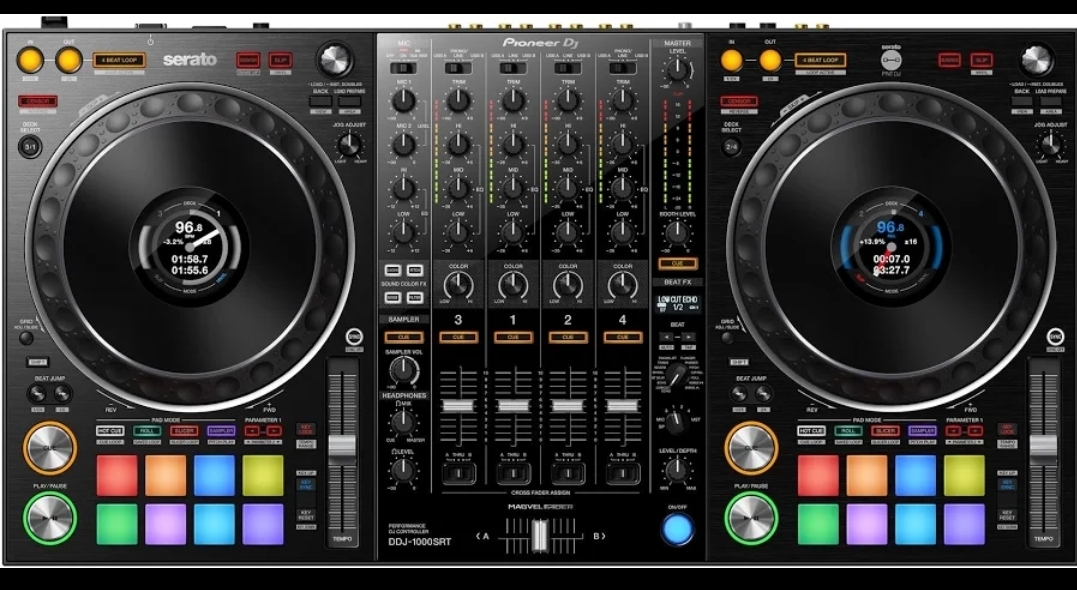Toggle the MIC OFF/ON/TALKOVER switch

click(x=403, y=68)
